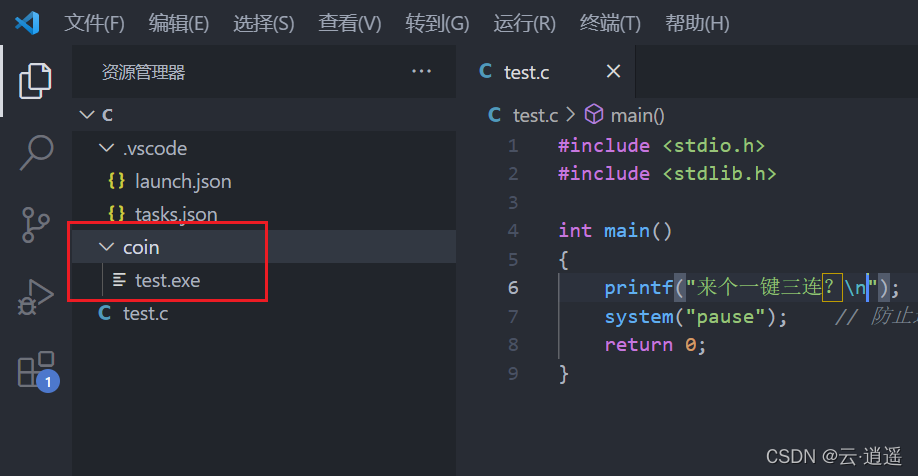
Task: Open the 查看(V) menu
Action: click(x=350, y=23)
